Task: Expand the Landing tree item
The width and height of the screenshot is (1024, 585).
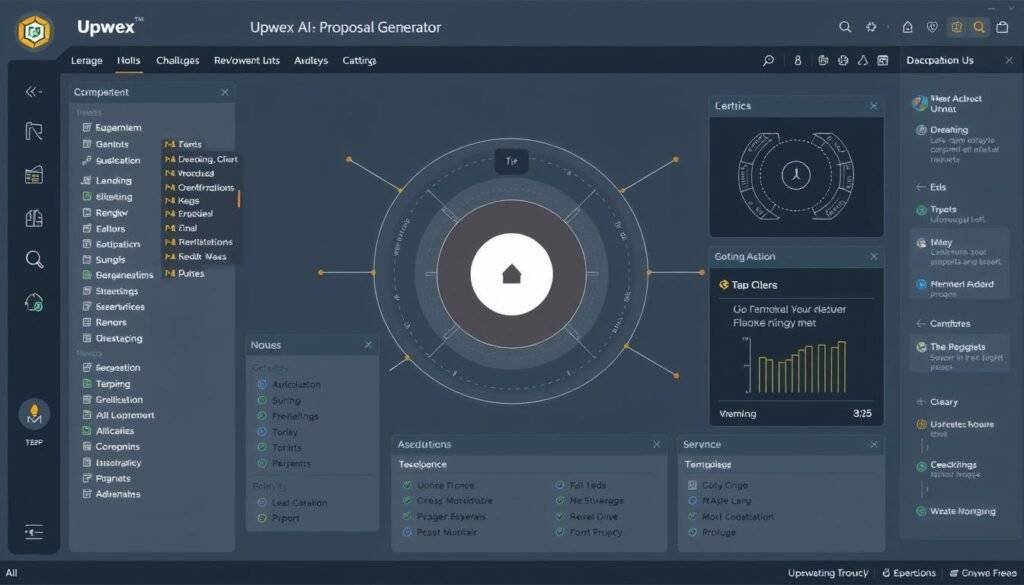Action: pos(87,180)
